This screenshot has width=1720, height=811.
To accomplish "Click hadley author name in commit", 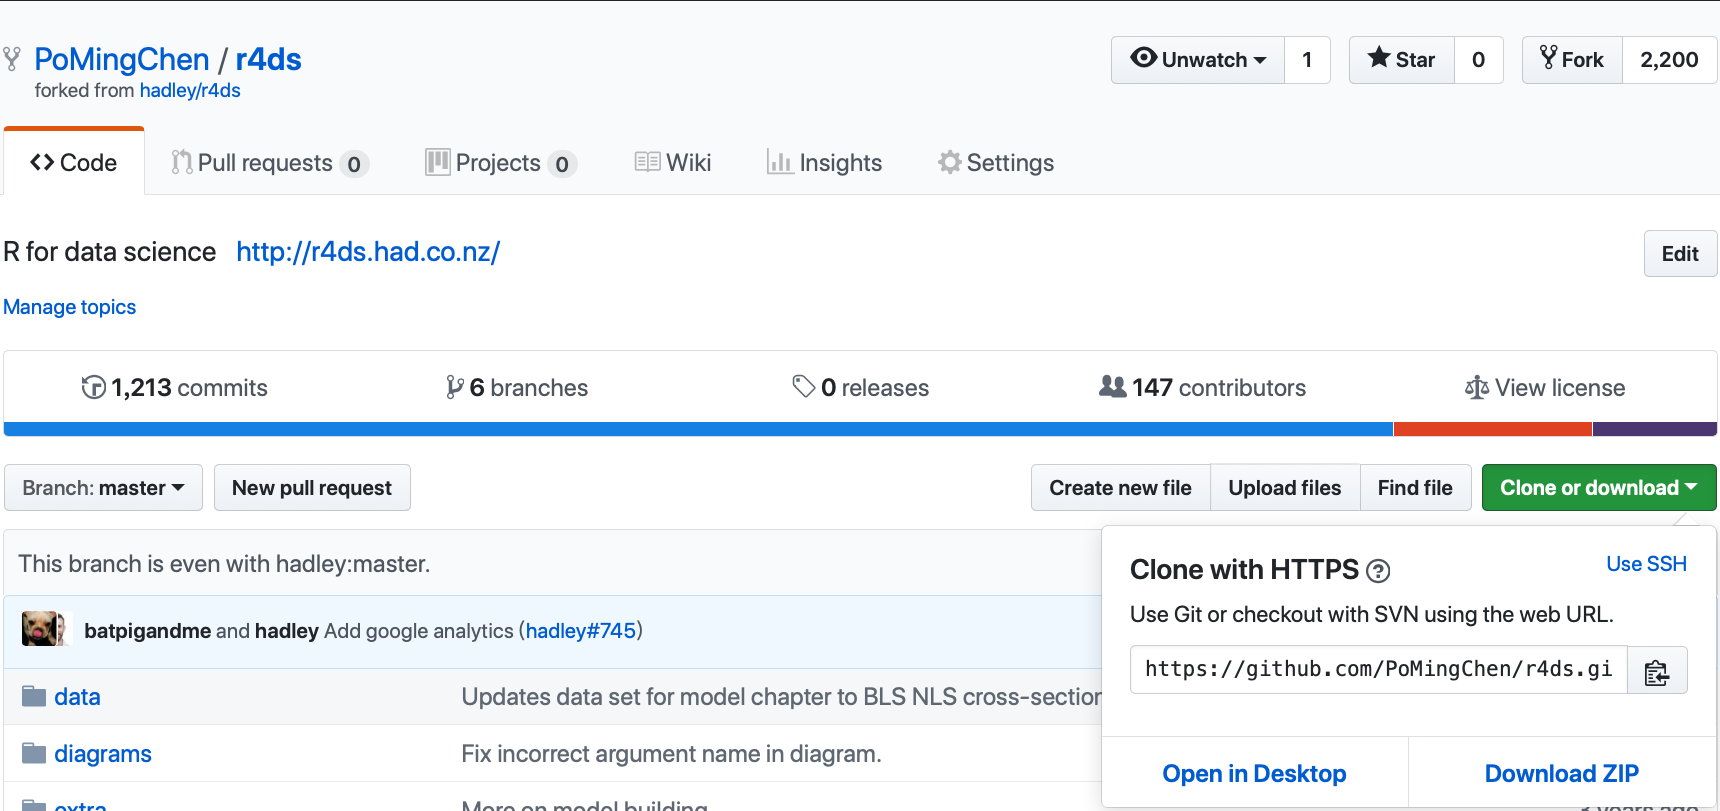I will coord(287,631).
